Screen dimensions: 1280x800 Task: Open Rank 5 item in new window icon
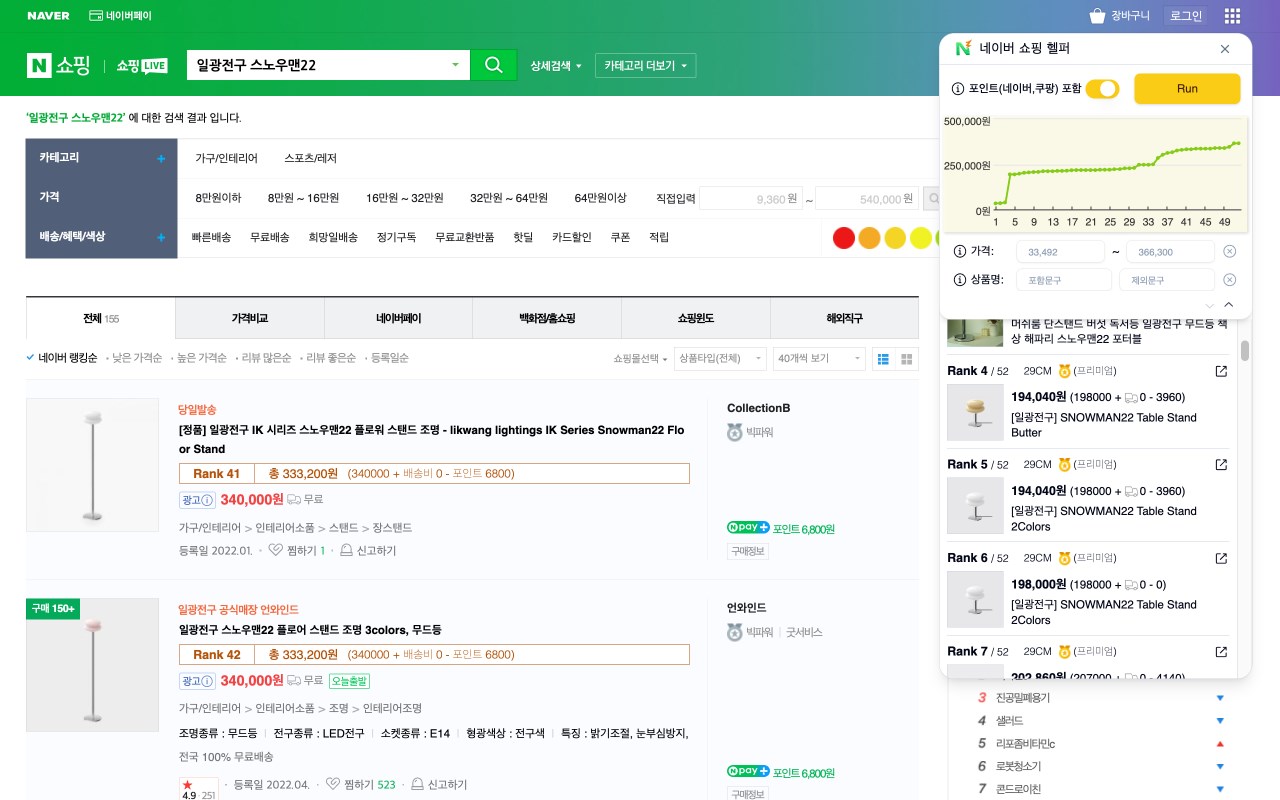click(1220, 465)
